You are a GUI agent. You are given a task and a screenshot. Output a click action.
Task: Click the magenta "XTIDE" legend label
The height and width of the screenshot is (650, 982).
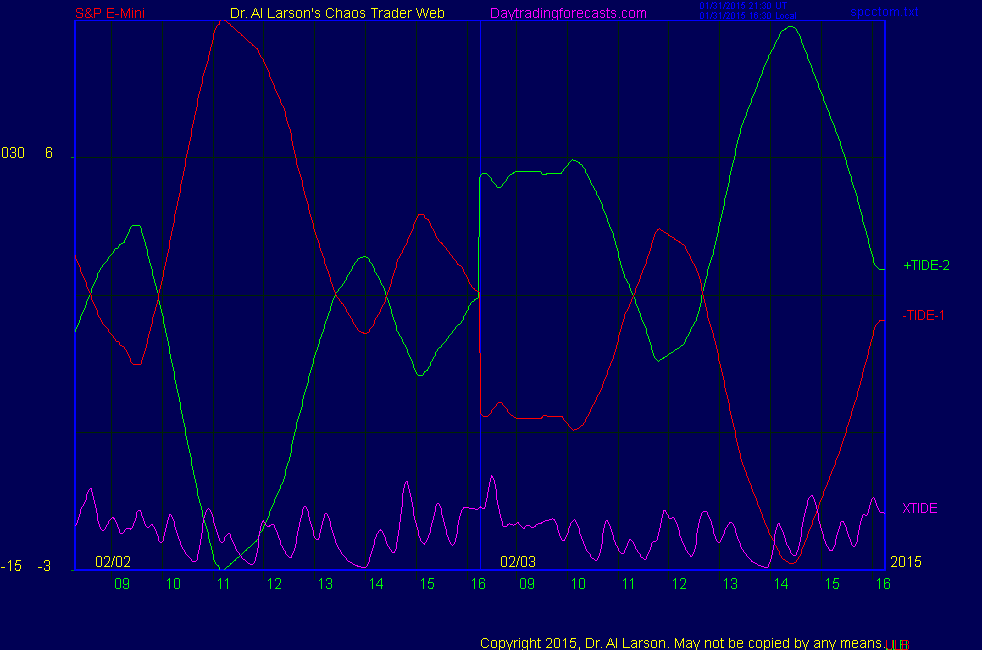click(919, 508)
